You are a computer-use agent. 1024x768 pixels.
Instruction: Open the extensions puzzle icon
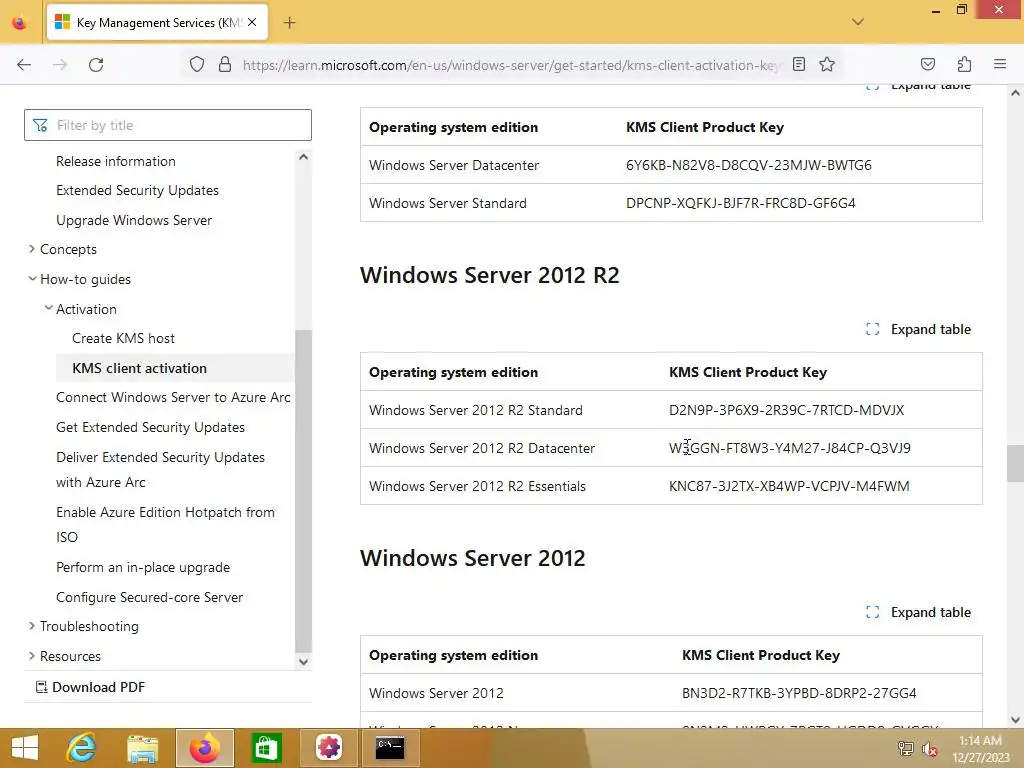click(964, 64)
